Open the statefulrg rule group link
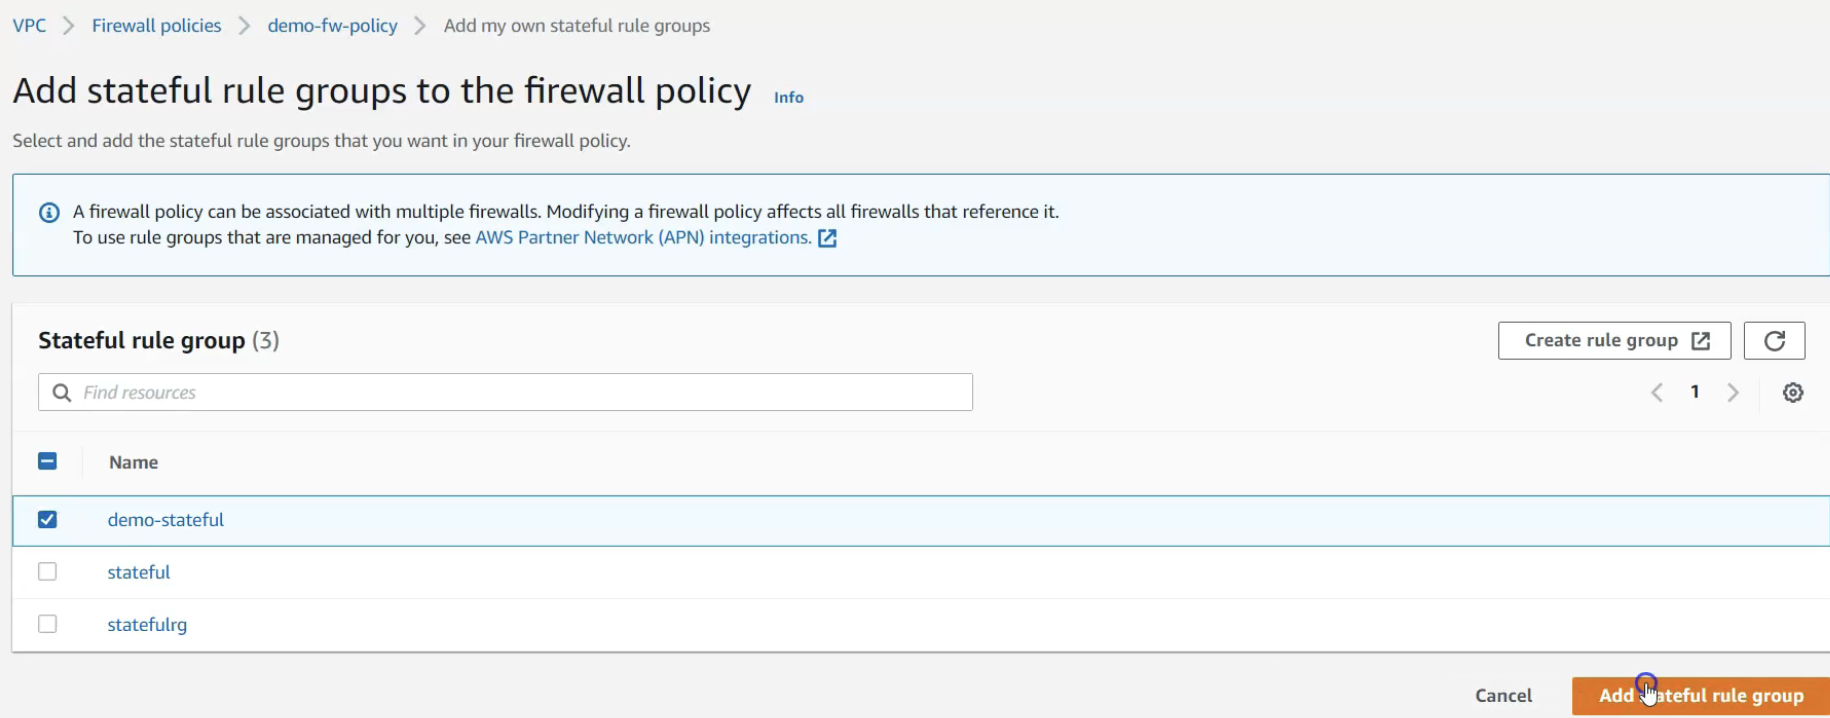 (x=147, y=625)
